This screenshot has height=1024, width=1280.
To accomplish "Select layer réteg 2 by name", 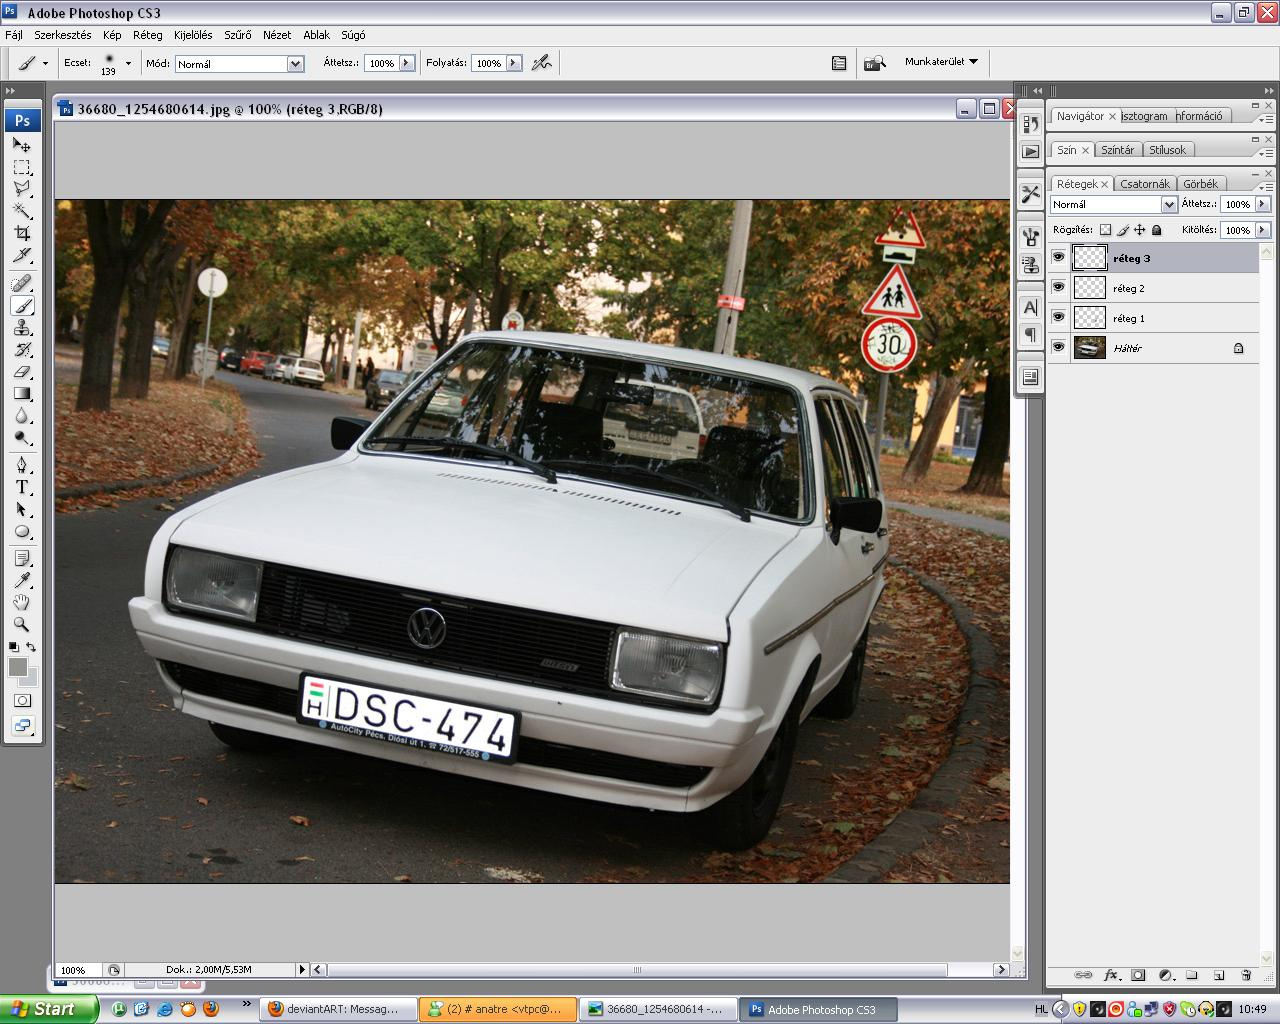I will pyautogui.click(x=1129, y=288).
